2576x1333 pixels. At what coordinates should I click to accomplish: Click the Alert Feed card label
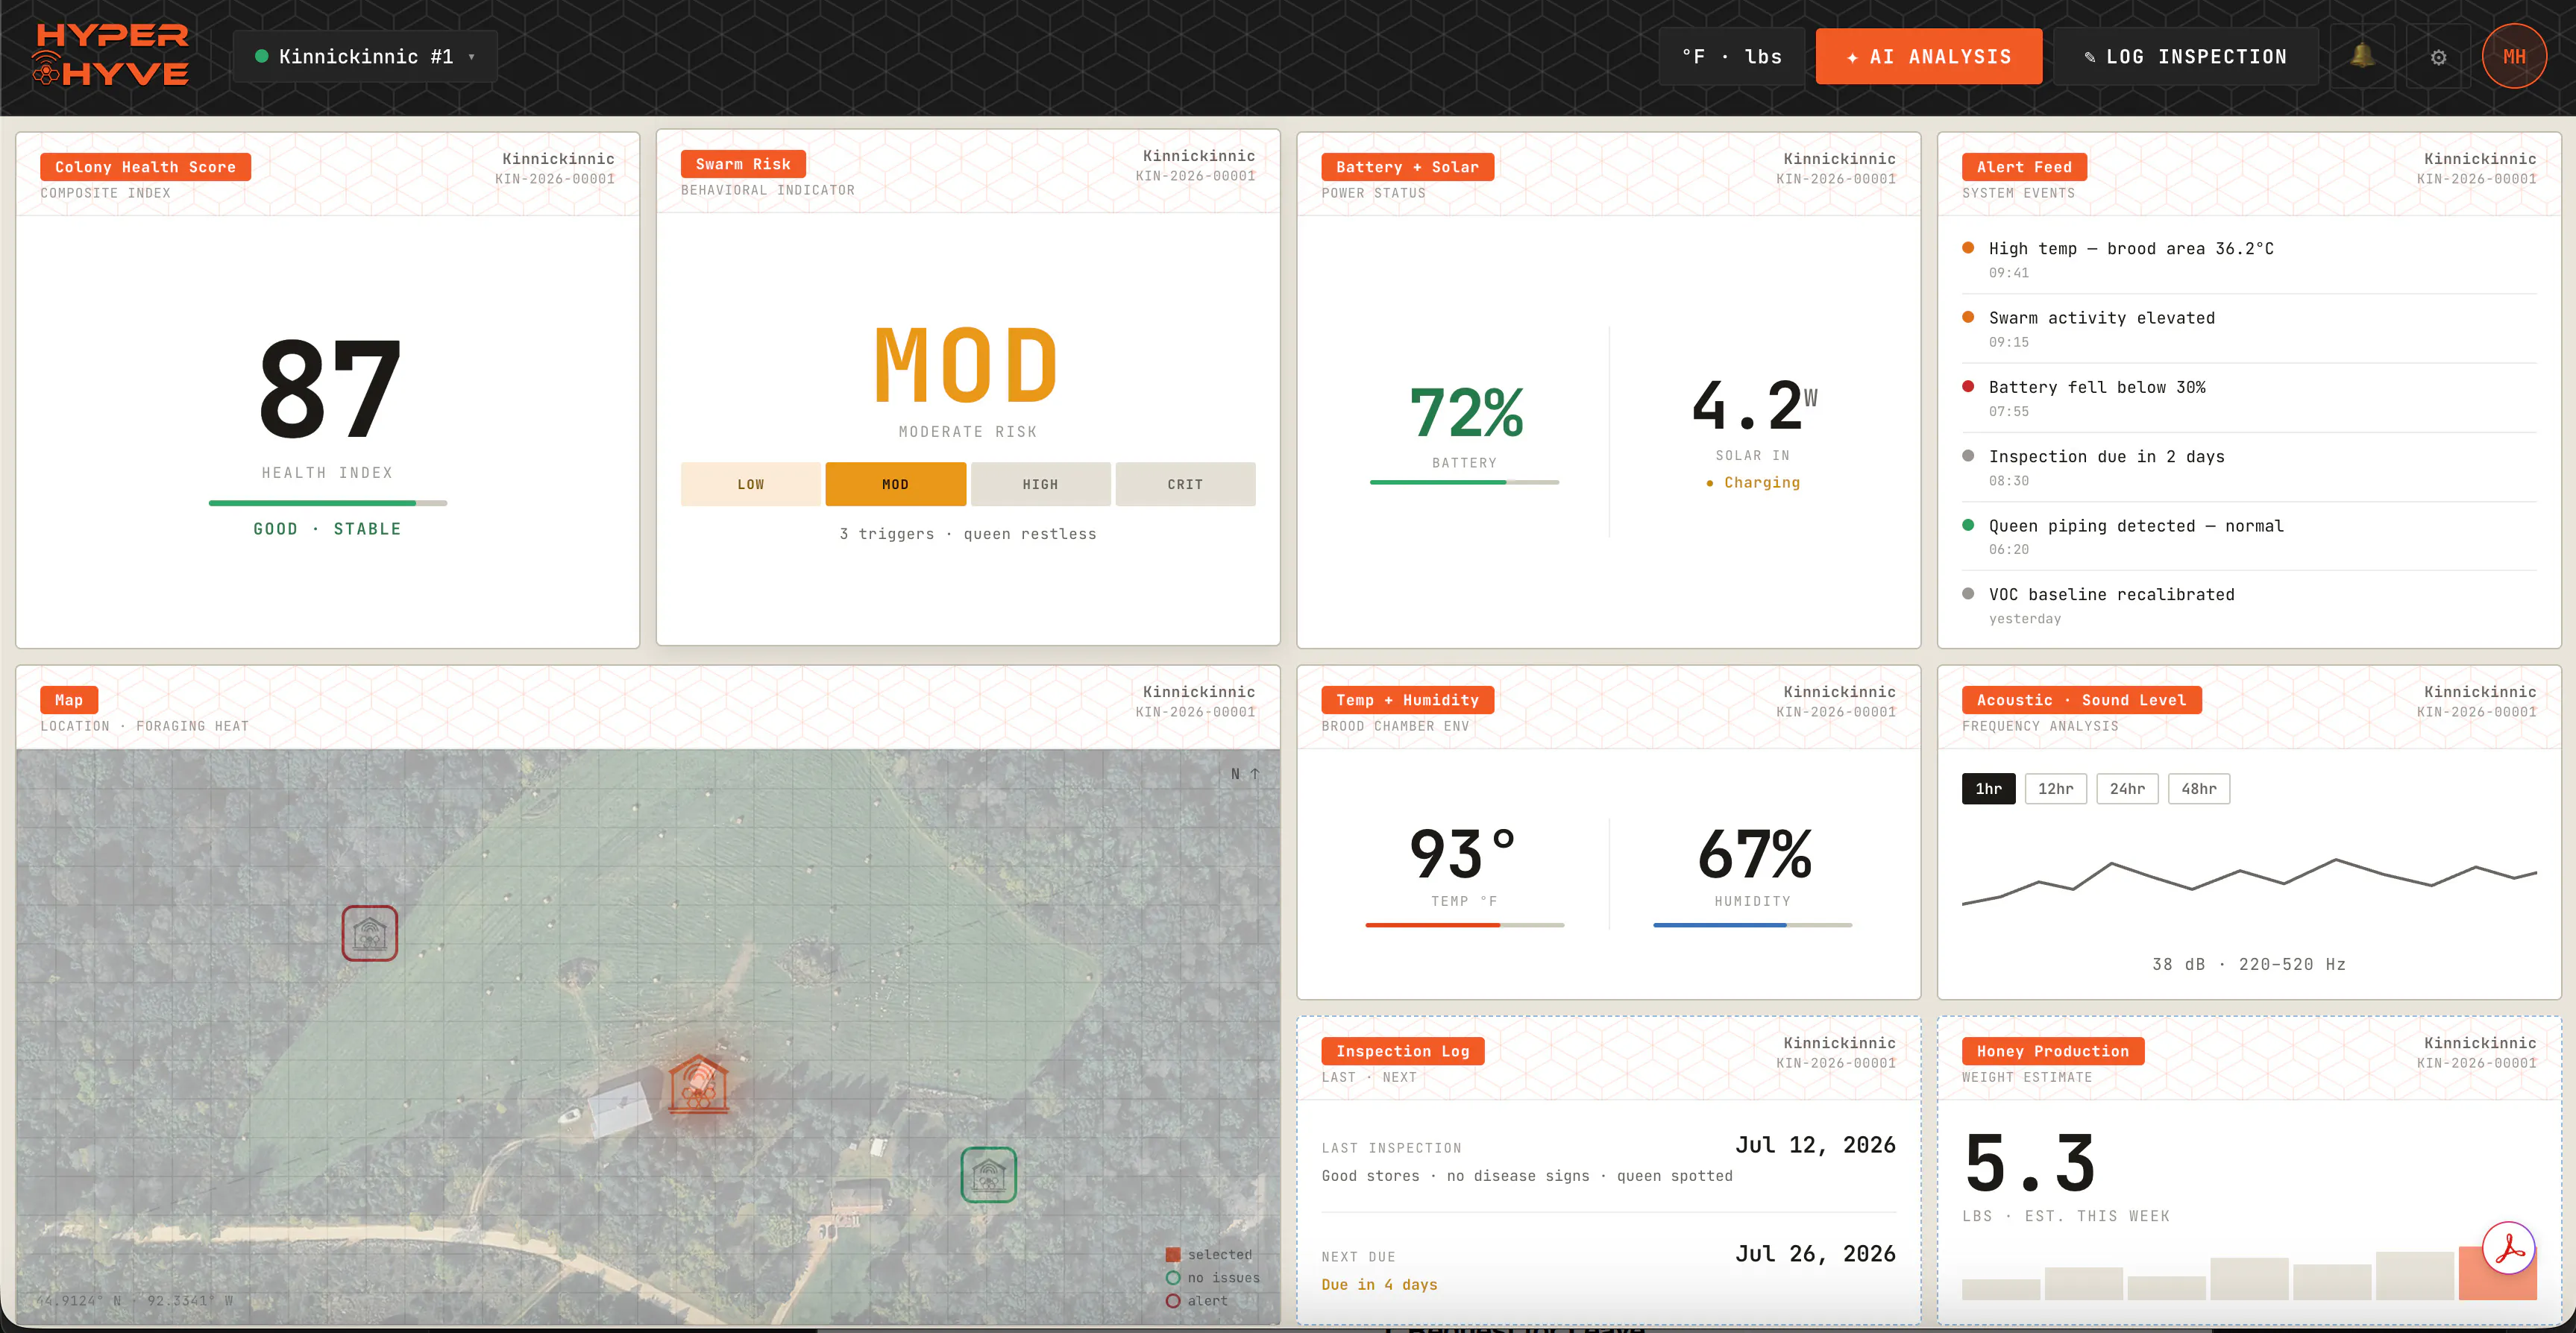2024,167
